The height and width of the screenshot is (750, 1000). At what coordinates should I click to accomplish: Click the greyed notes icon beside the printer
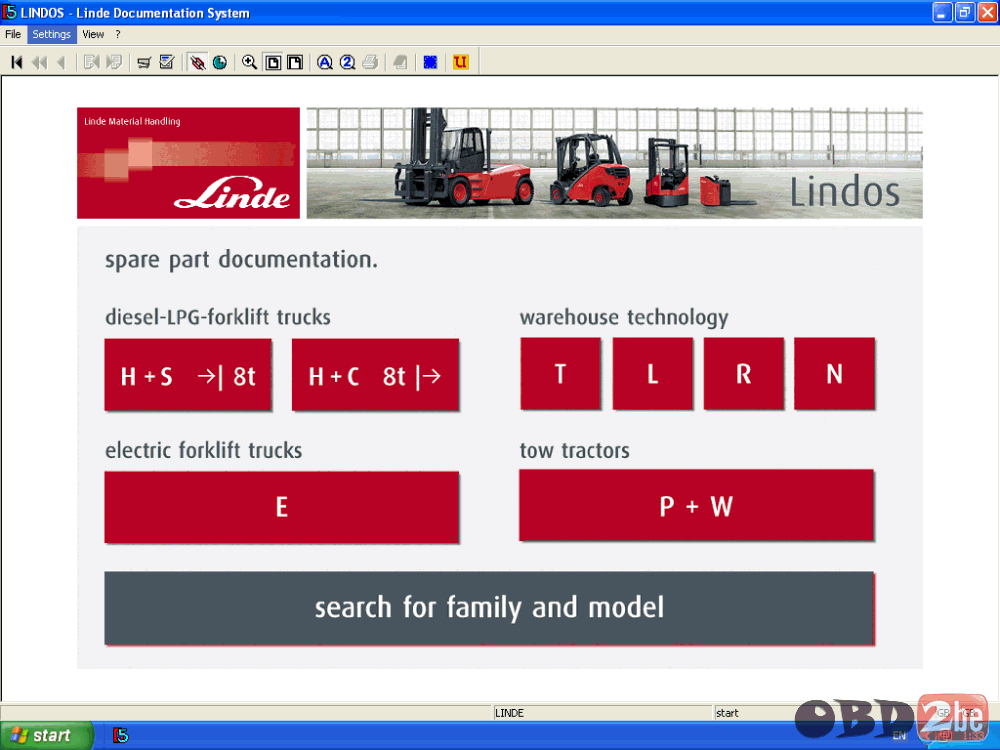[400, 62]
